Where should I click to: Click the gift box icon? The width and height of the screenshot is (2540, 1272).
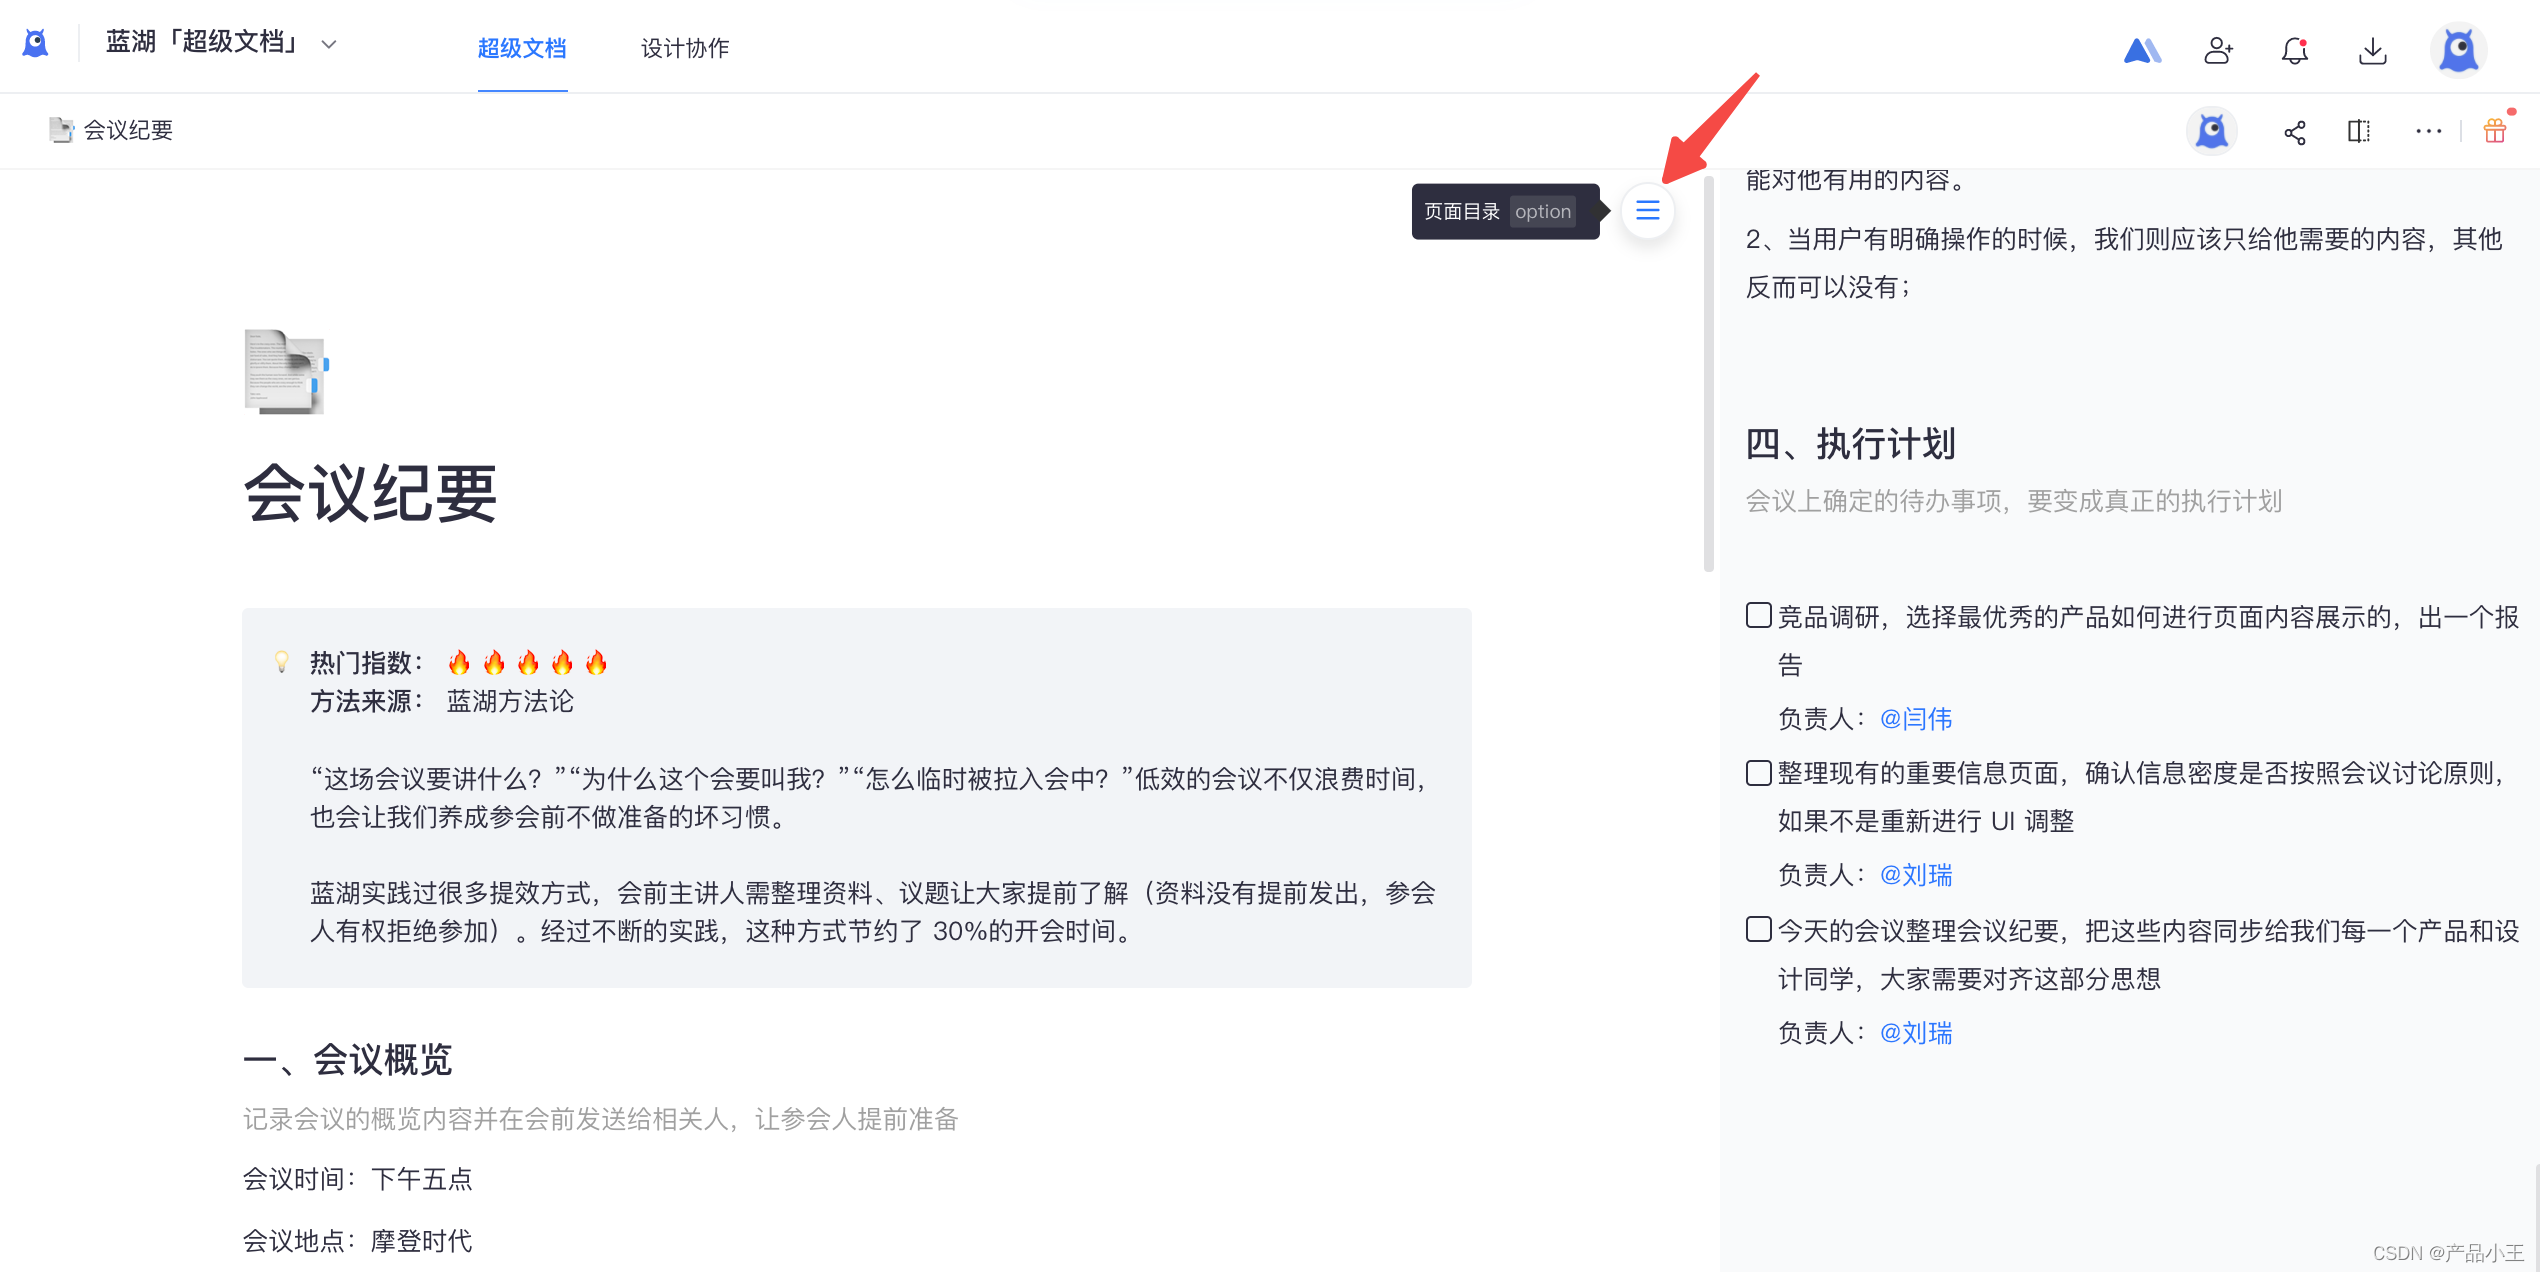click(x=2495, y=131)
